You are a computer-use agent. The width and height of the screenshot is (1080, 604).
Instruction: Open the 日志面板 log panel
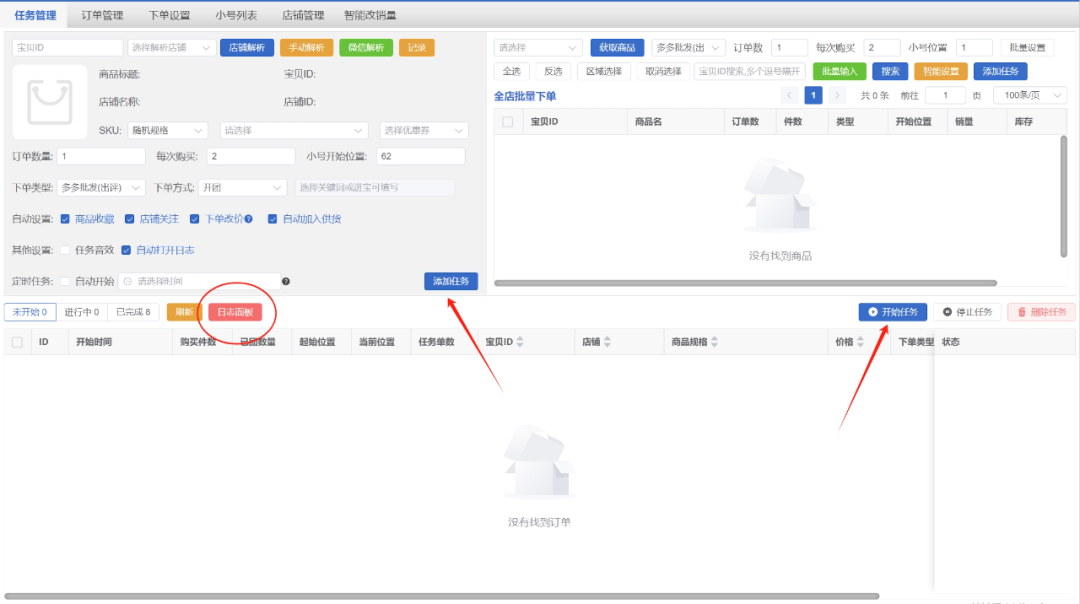(232, 311)
